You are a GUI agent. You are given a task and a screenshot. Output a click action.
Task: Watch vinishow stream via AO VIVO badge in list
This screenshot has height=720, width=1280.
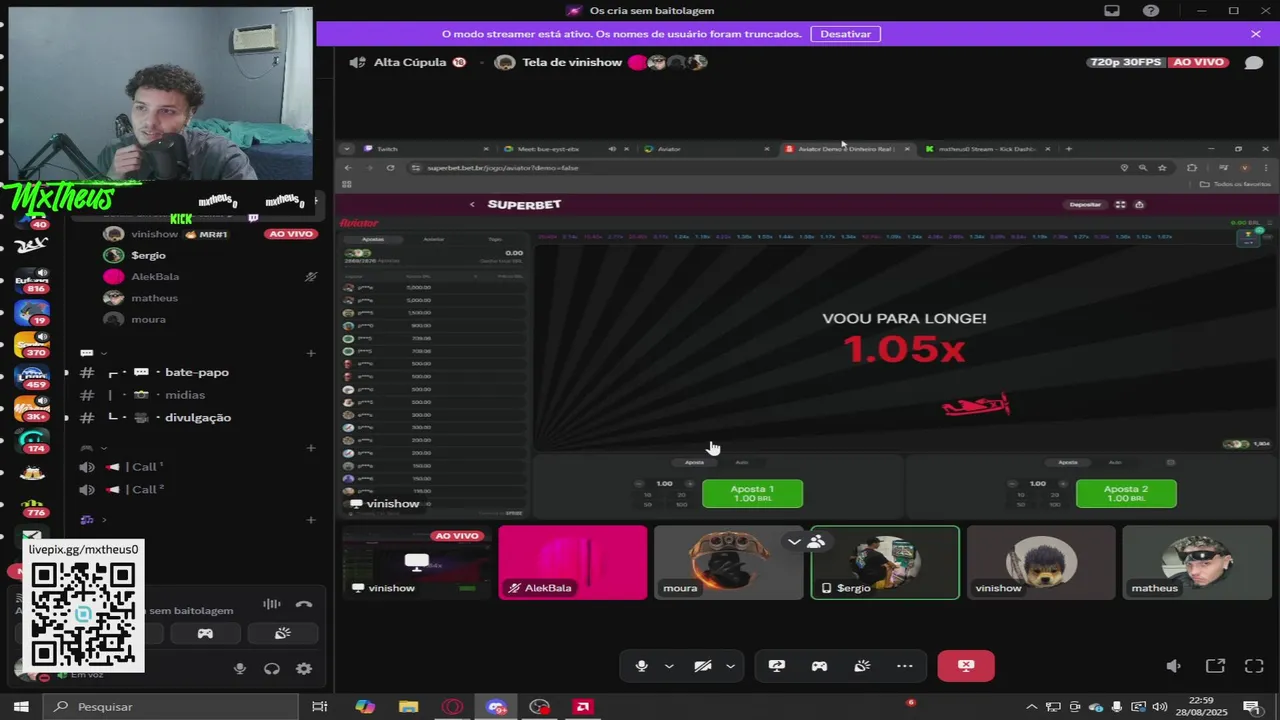290,234
